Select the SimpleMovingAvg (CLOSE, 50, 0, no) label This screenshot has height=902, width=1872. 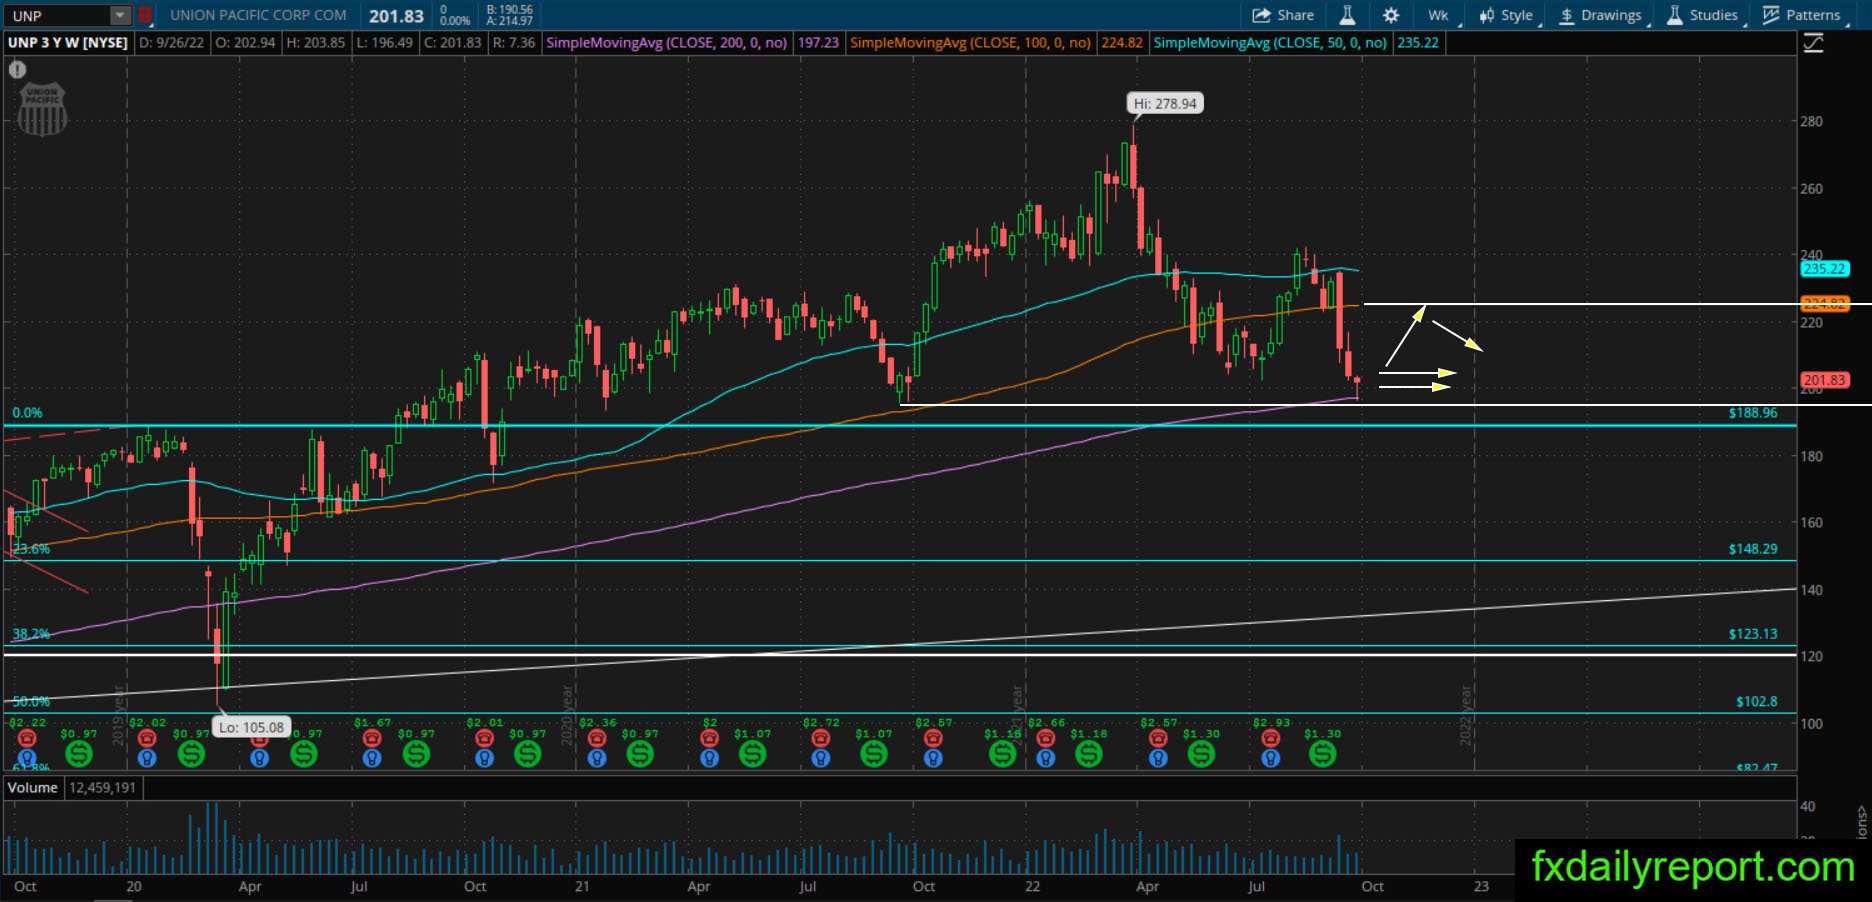tap(1270, 43)
